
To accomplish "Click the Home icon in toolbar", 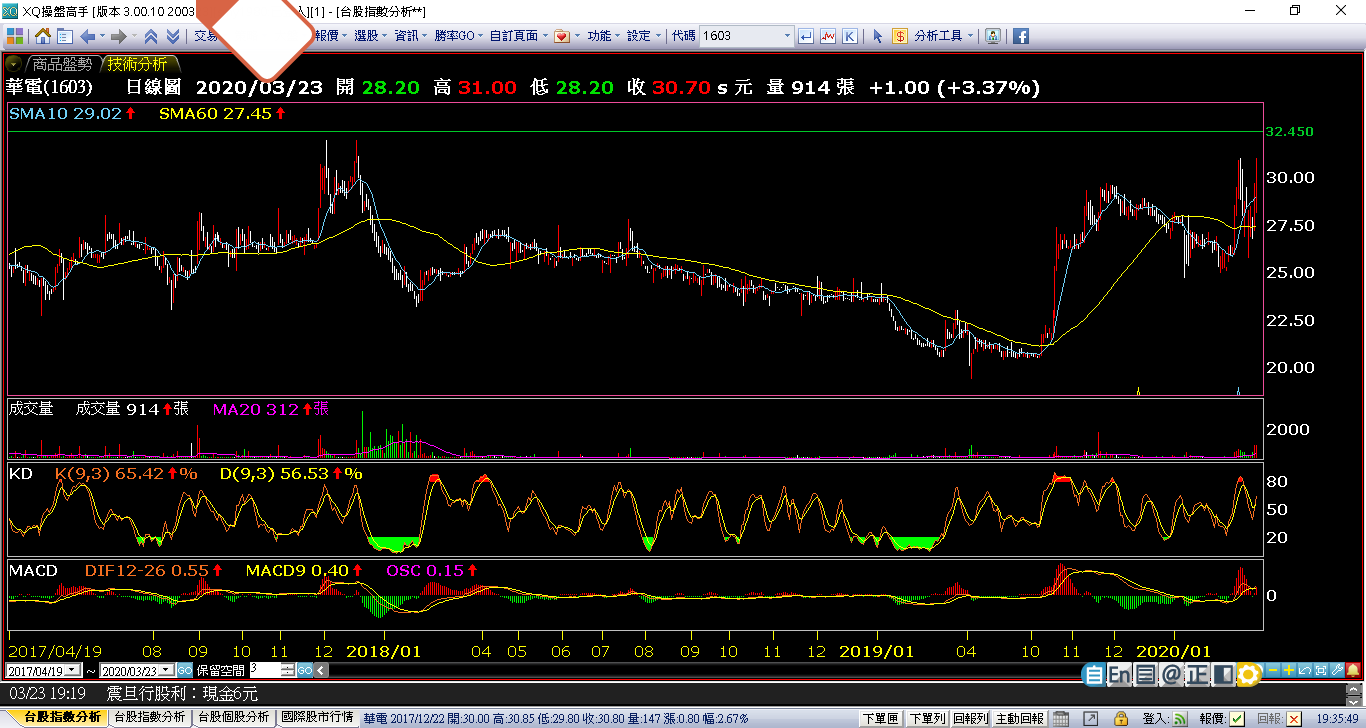I will point(43,36).
